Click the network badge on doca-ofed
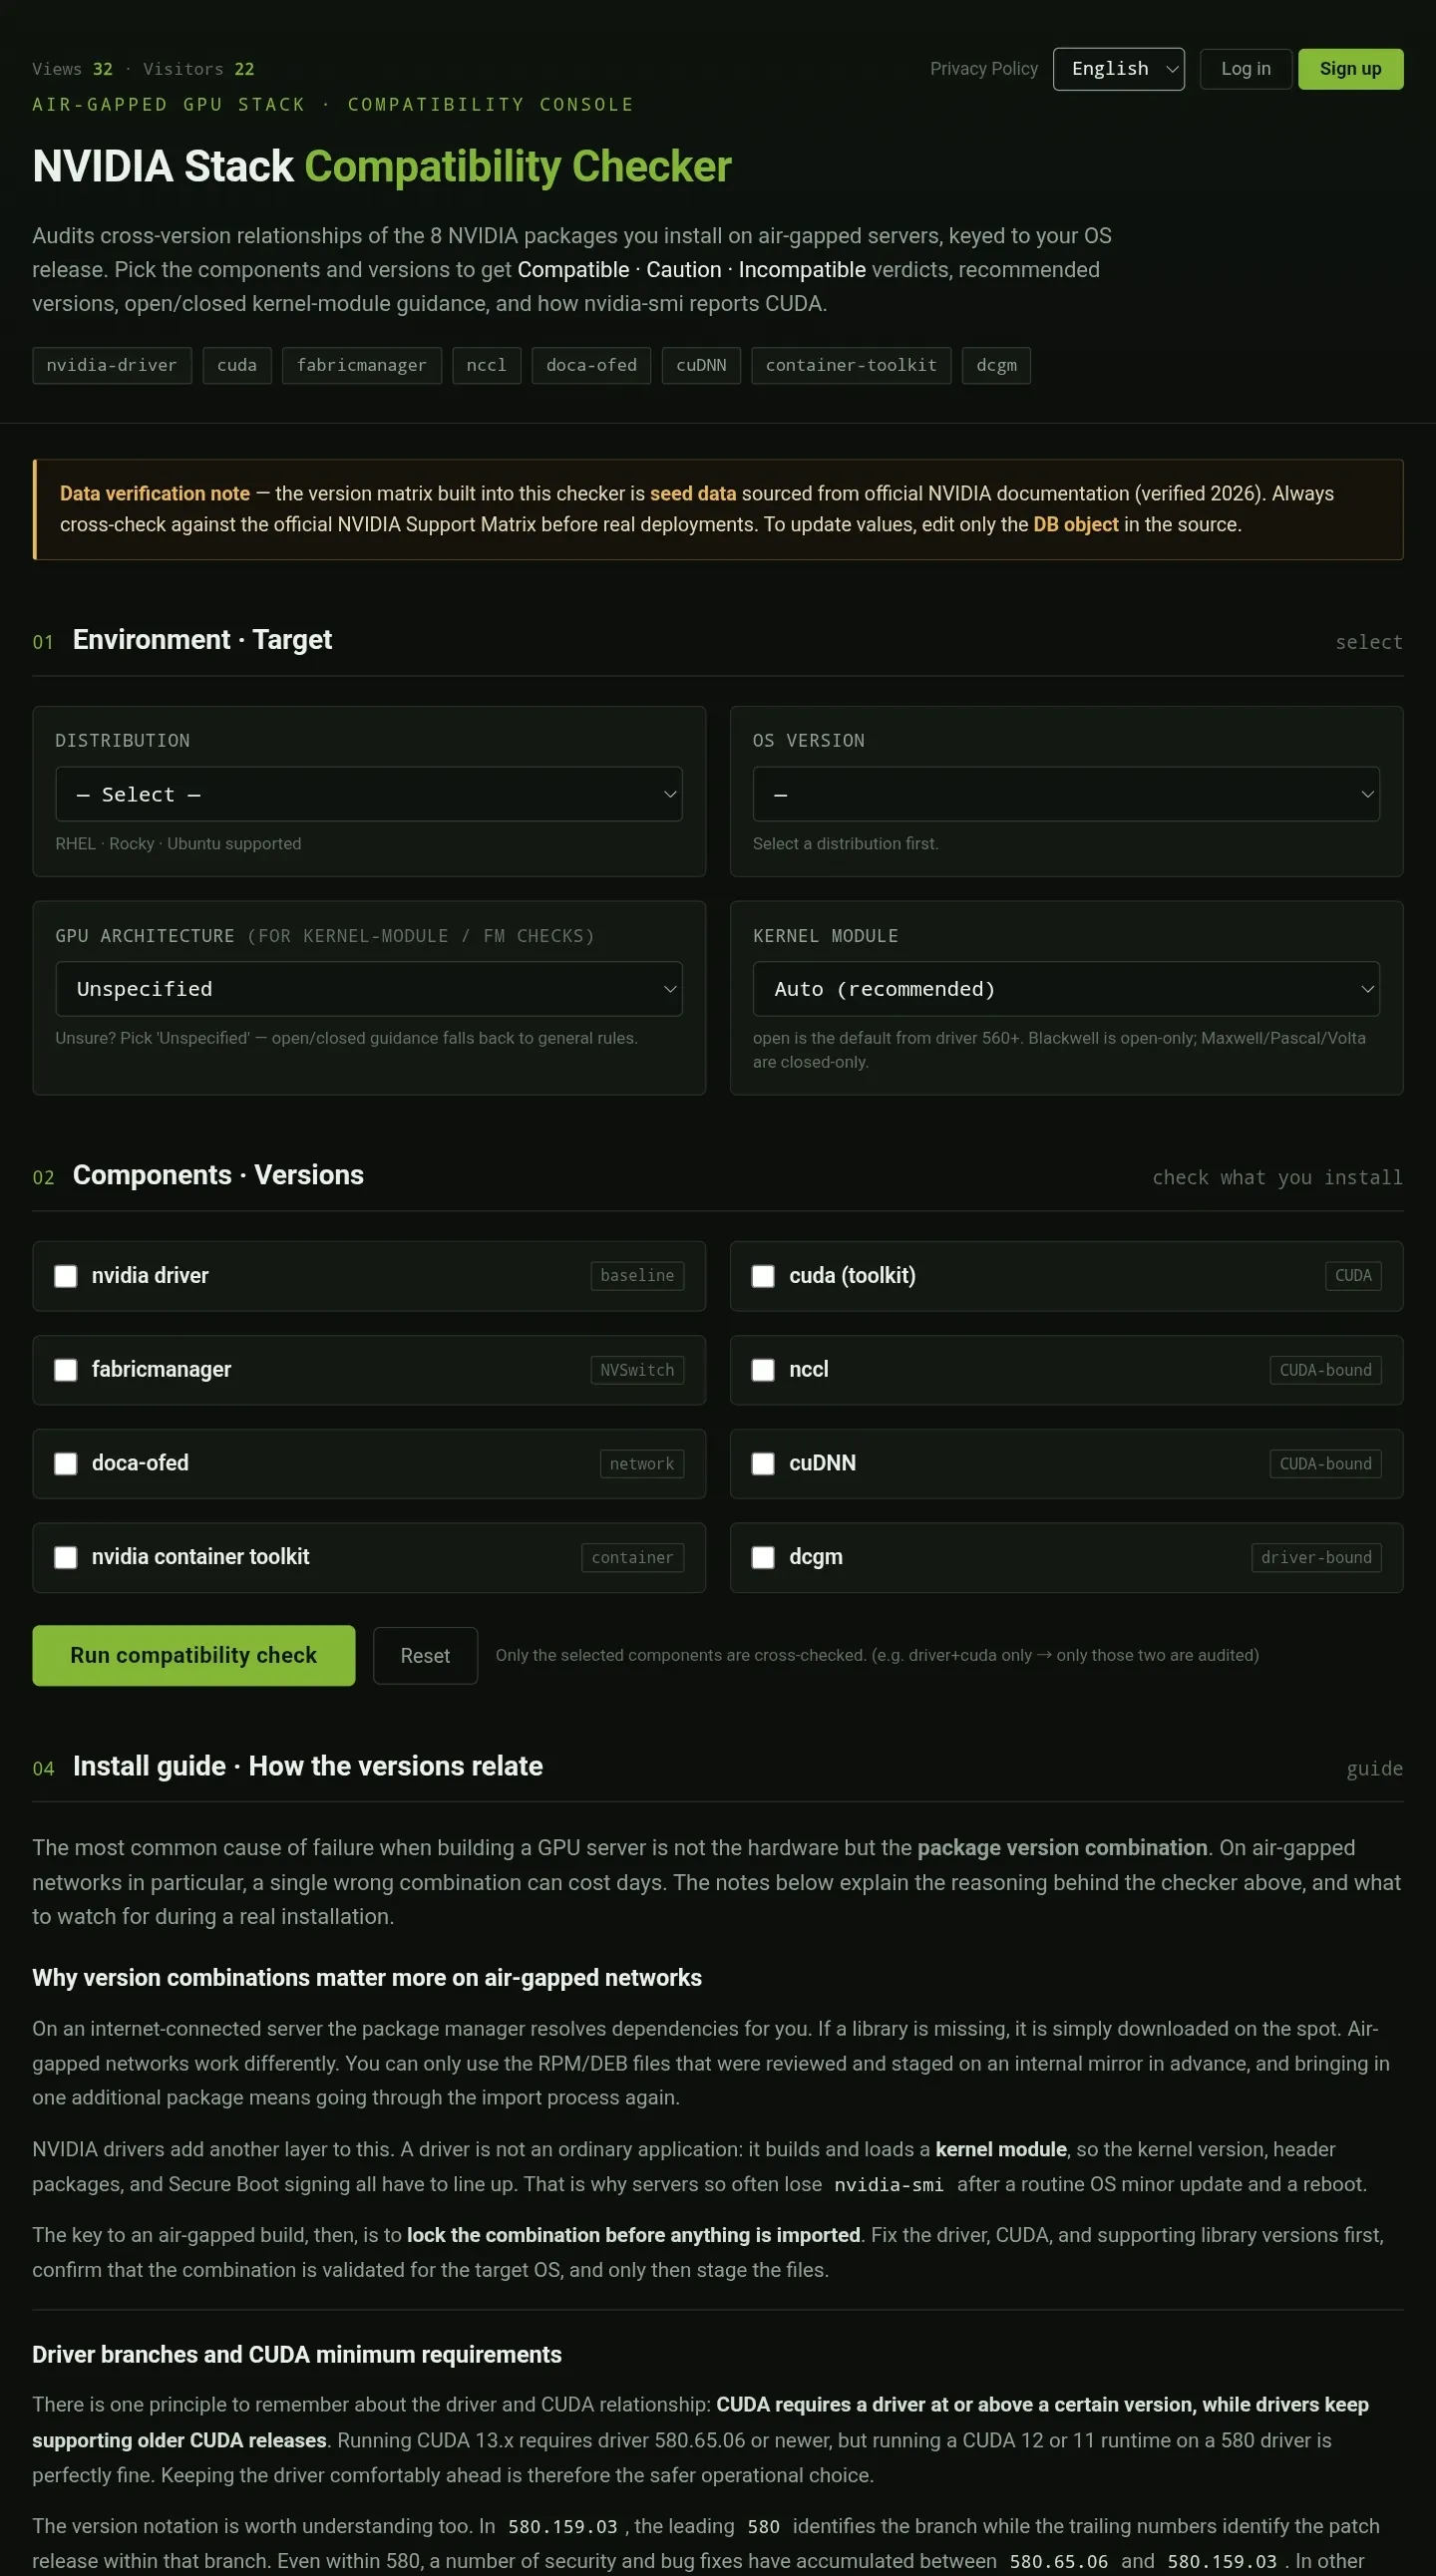This screenshot has width=1436, height=2576. (x=642, y=1464)
